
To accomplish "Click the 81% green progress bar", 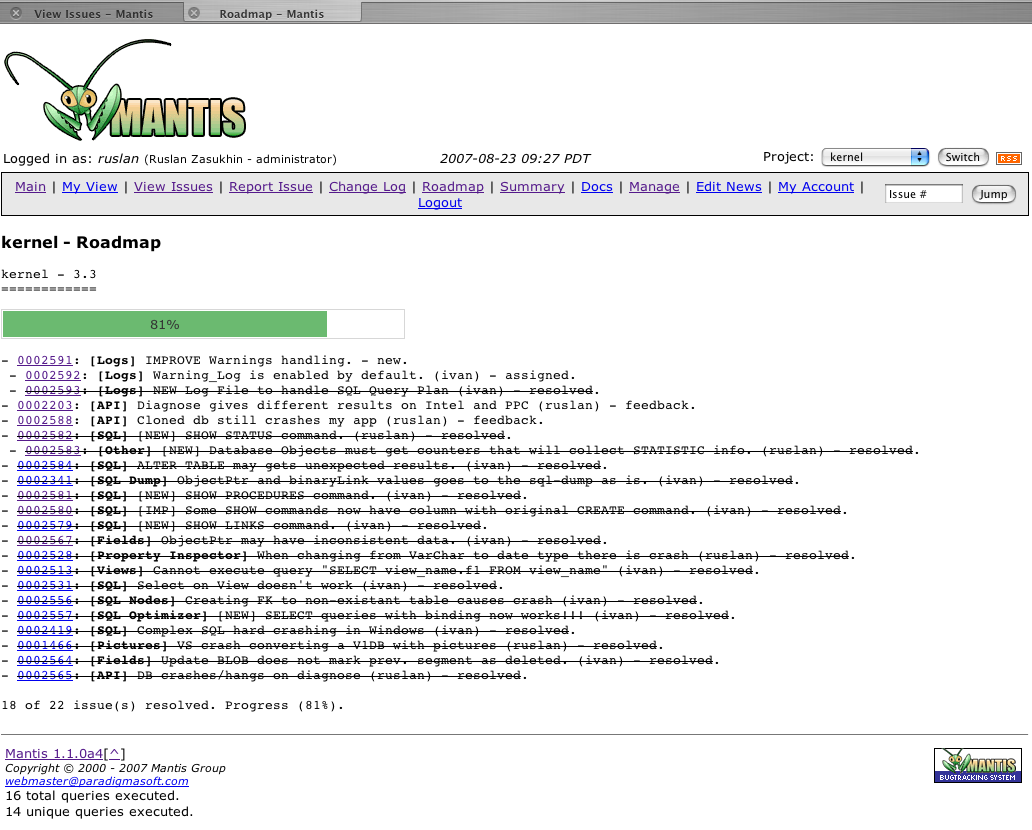I will coord(165,324).
